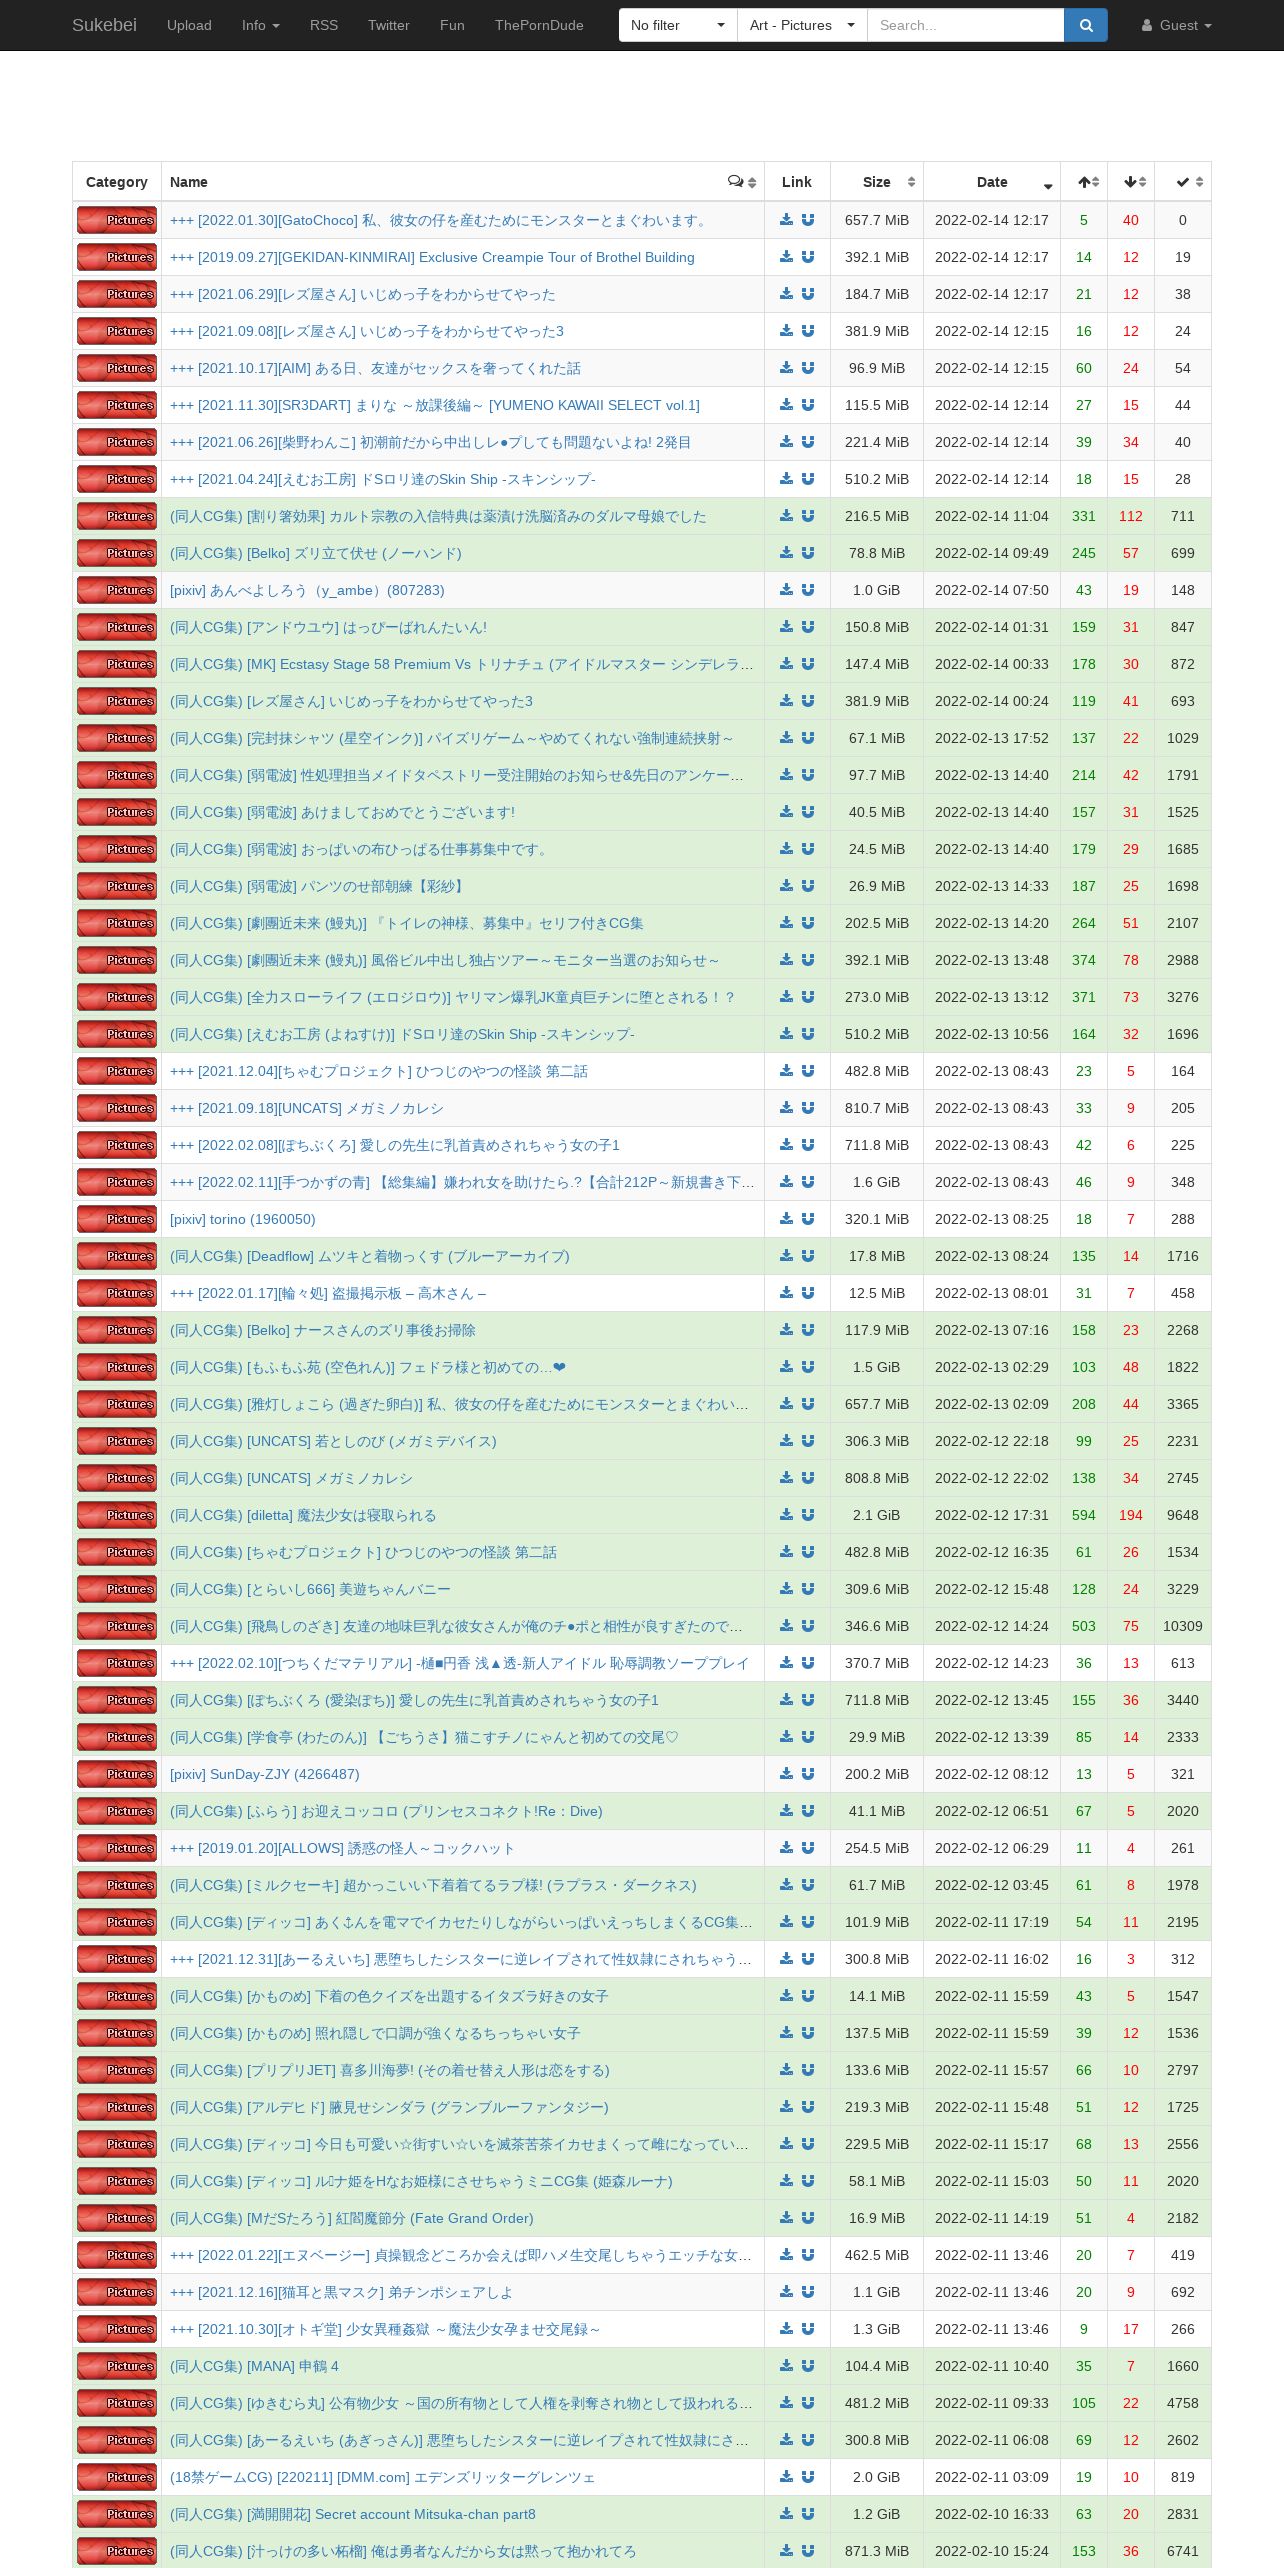Open magnet link for DMM.com 2.0 GiB row
The image size is (1284, 2568).
(808, 2477)
